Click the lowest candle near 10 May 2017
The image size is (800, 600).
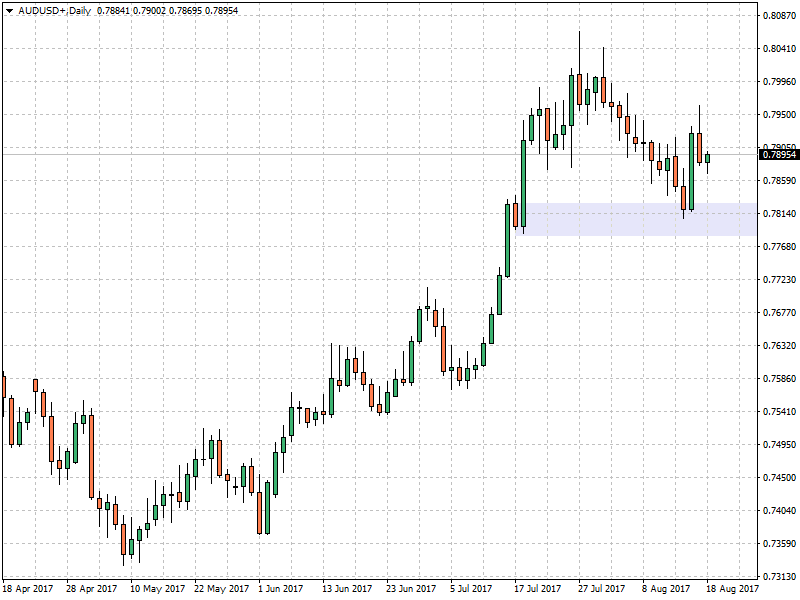[x=124, y=540]
